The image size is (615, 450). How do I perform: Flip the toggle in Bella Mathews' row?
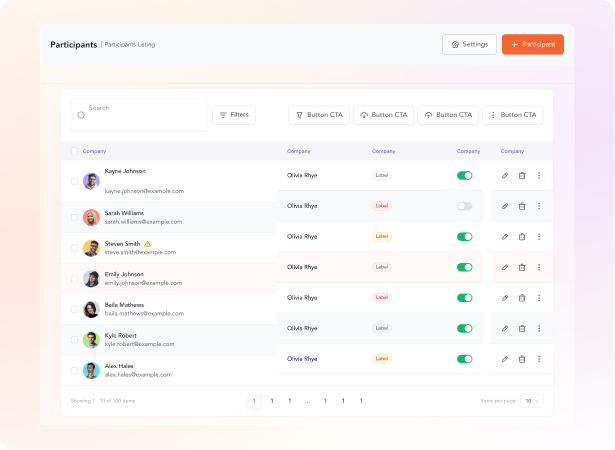click(465, 298)
